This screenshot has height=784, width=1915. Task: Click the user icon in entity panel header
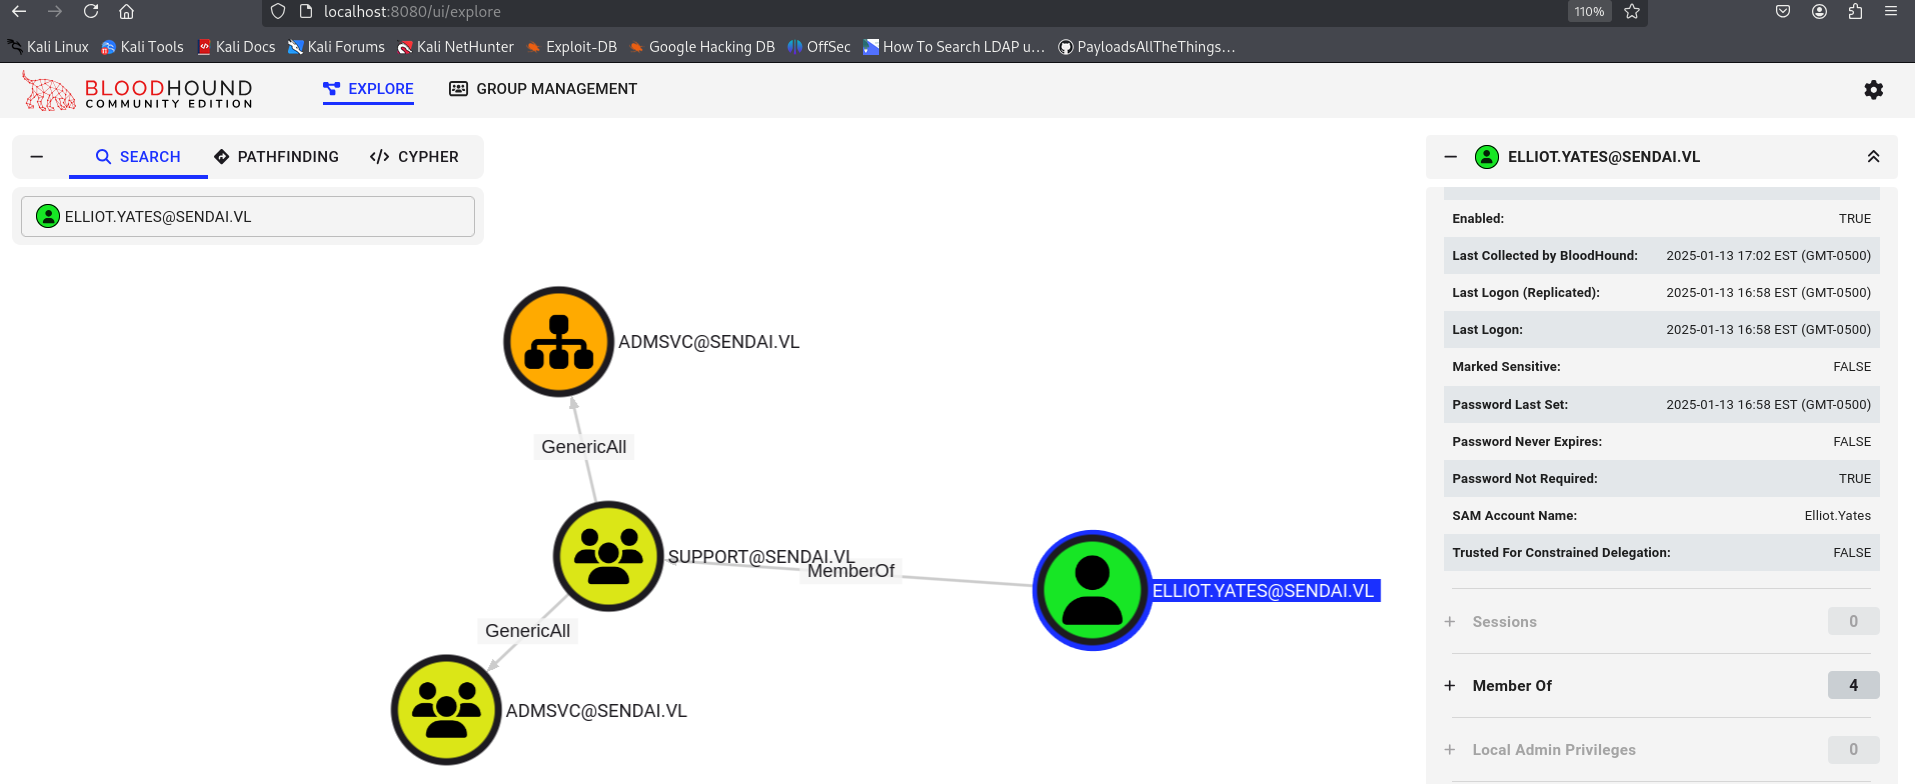pyautogui.click(x=1487, y=157)
